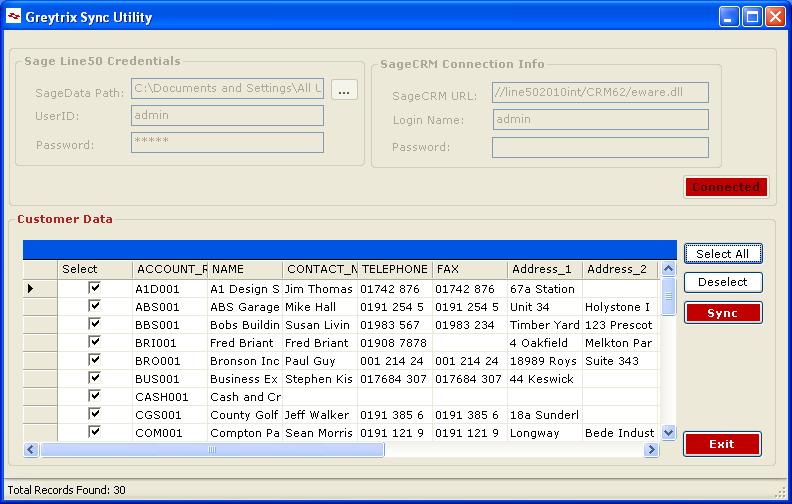Screen dimensions: 792x504
Task: Click the 'Mike Hall' contact cell
Action: pyautogui.click(x=320, y=307)
